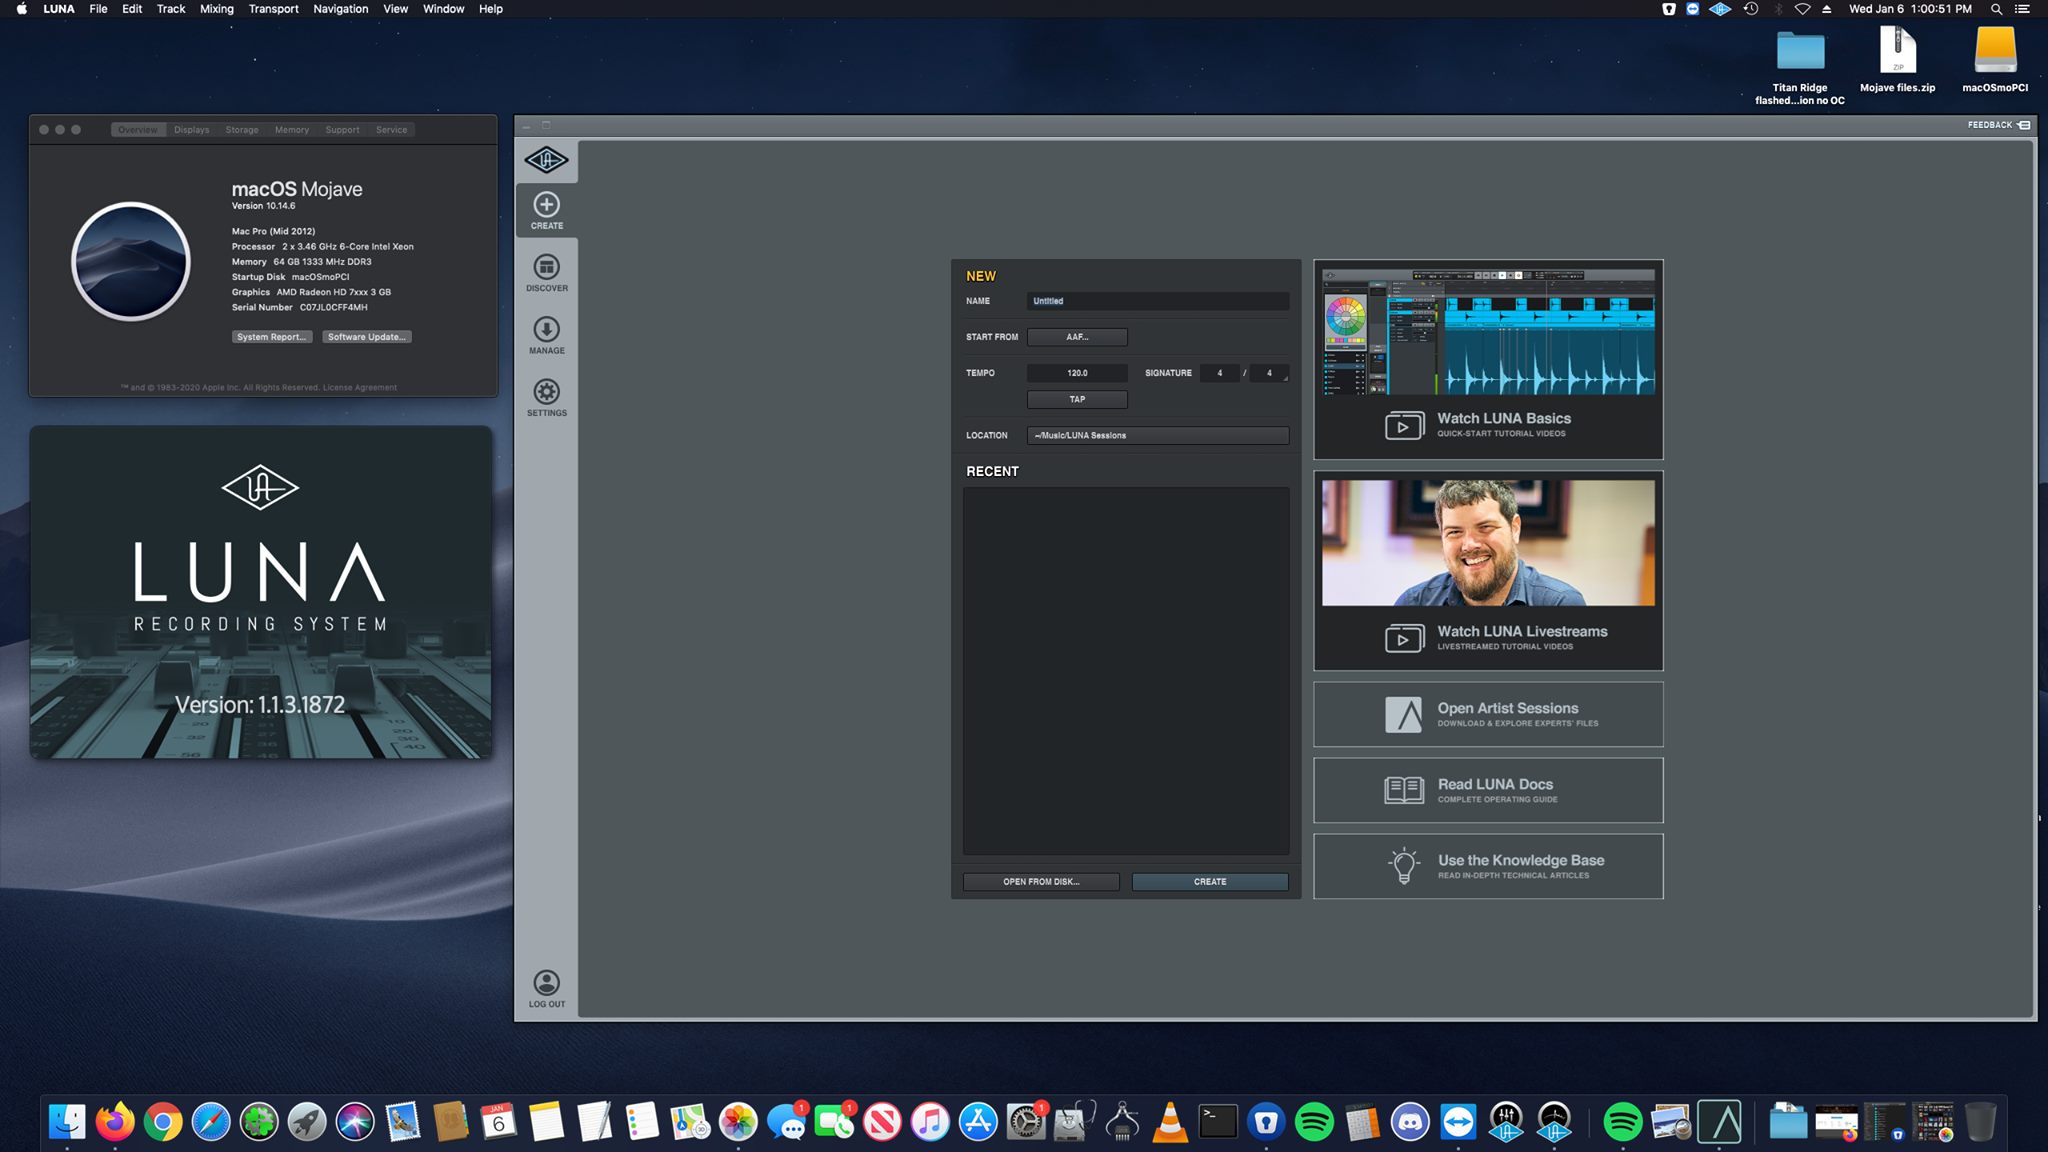The image size is (2048, 1152).
Task: Switch to Displays tab in About This Mac
Action: [191, 130]
